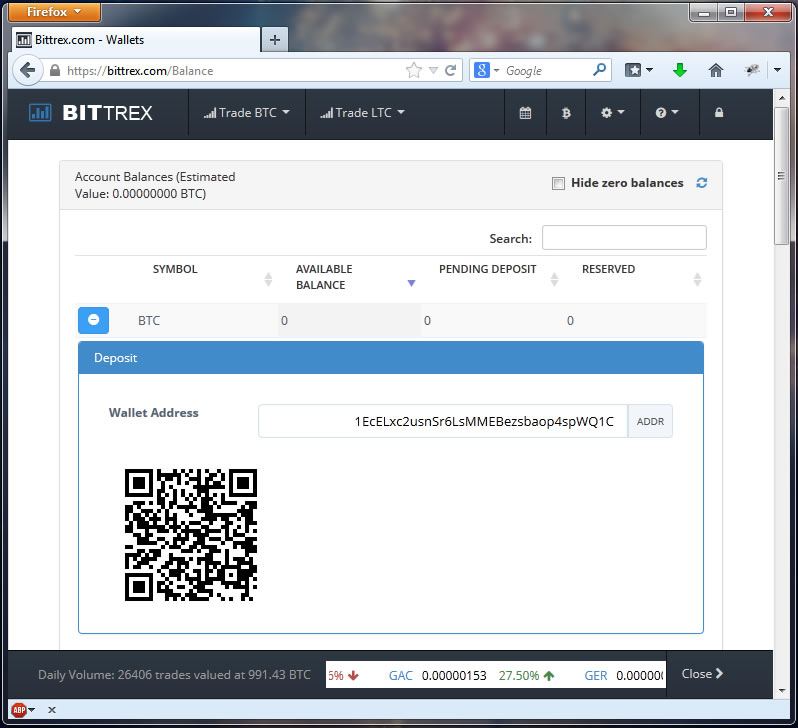Click the BITTREX brand name link
798x728 pixels.
pyautogui.click(x=107, y=113)
